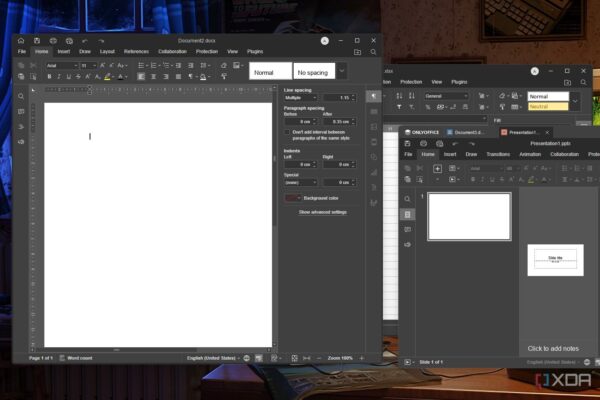
Task: Switch to Transitions tab in presentation editor
Action: pyautogui.click(x=497, y=154)
